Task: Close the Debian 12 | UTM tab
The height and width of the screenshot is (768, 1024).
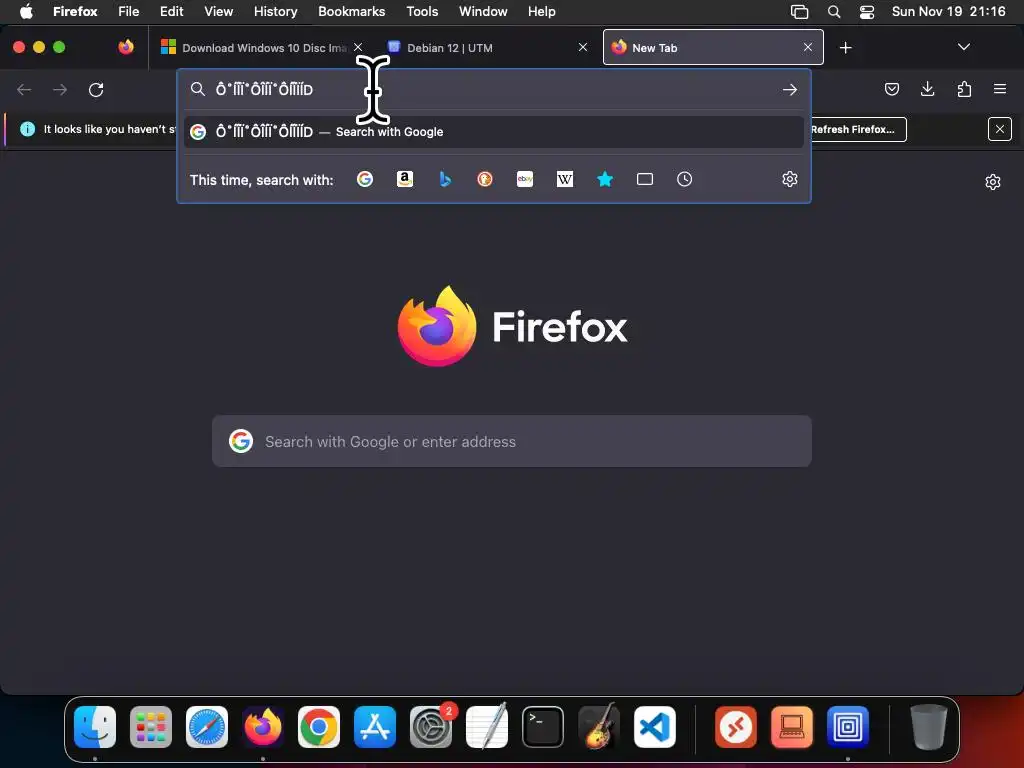Action: click(x=583, y=48)
